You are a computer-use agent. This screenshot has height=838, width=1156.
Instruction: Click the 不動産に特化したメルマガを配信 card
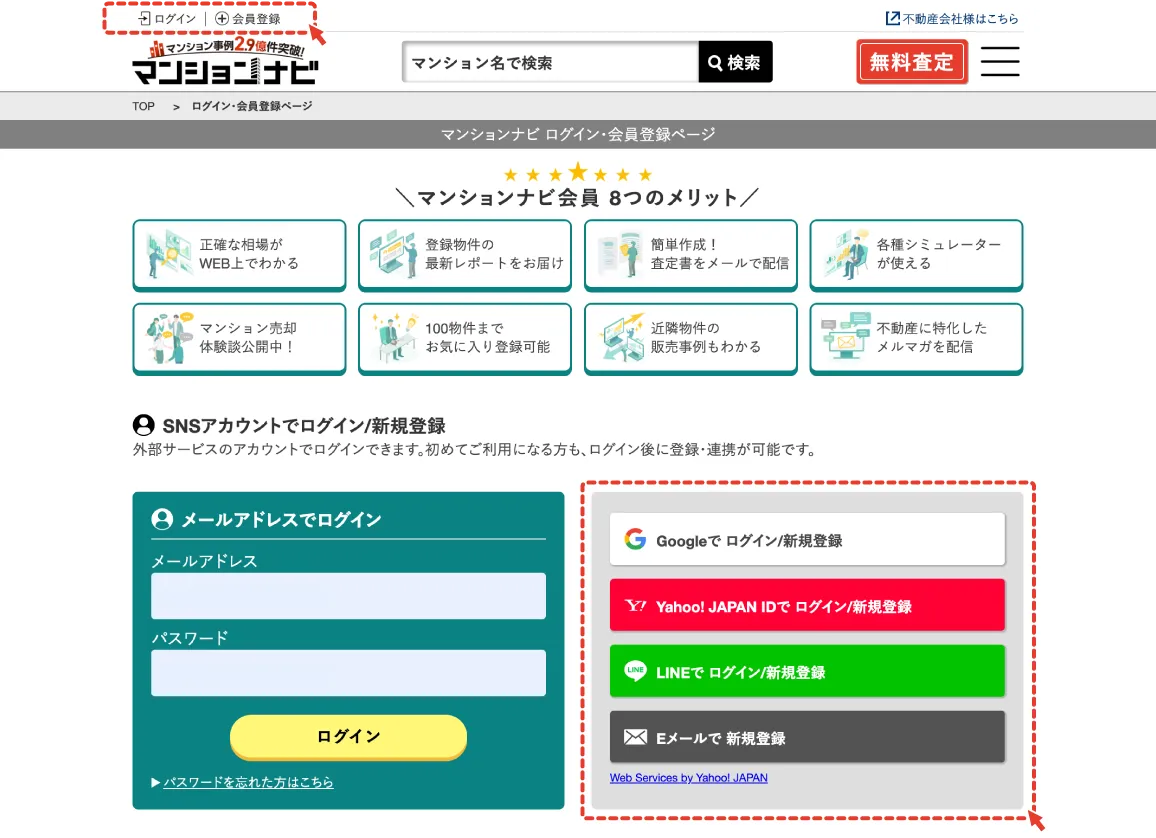[x=916, y=338]
